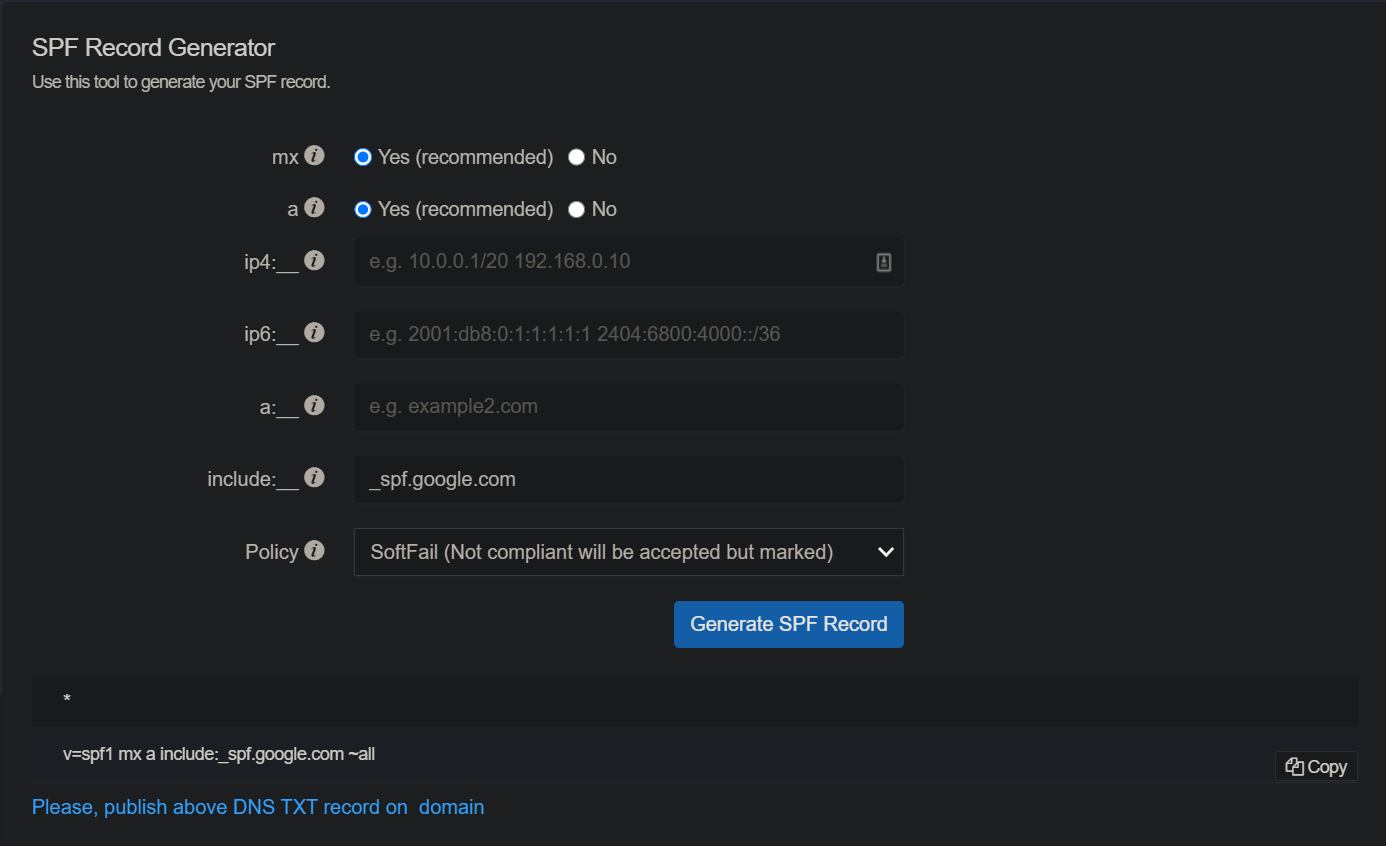Choose No for the mx option
The height and width of the screenshot is (846, 1386).
tap(576, 156)
